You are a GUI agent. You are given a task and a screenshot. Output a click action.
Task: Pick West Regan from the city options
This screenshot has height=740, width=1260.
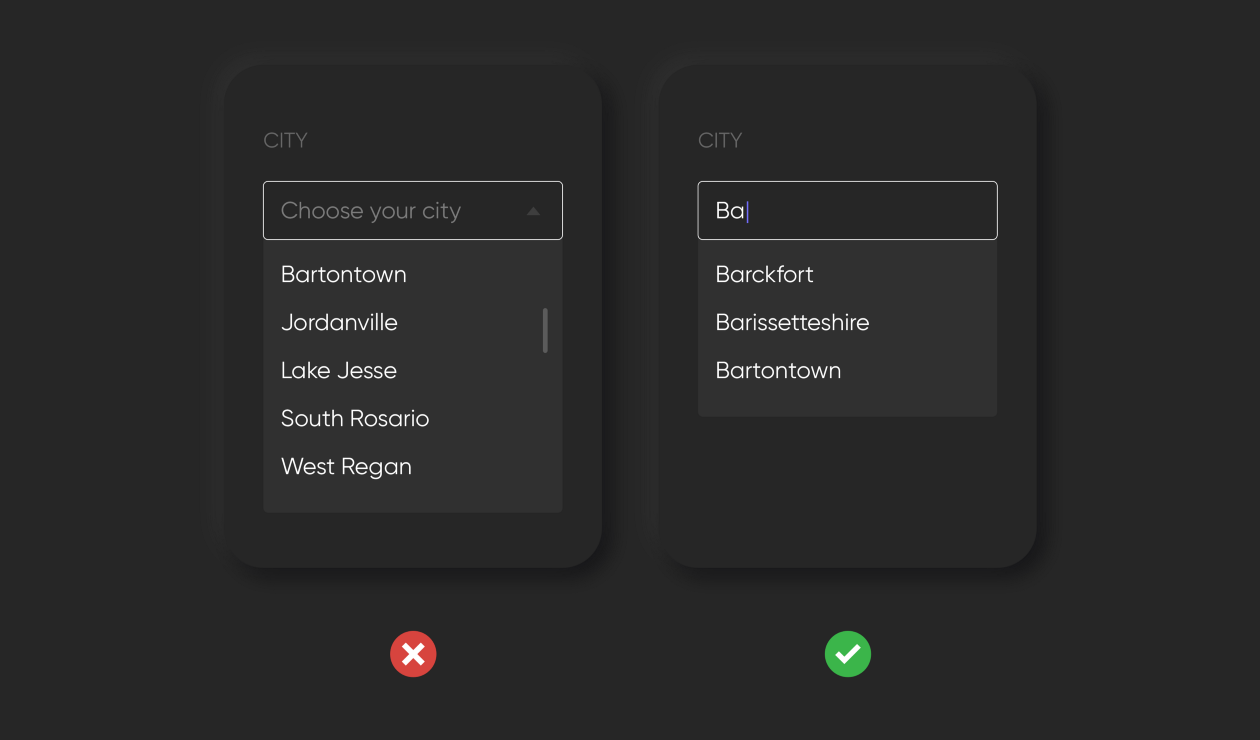point(346,466)
